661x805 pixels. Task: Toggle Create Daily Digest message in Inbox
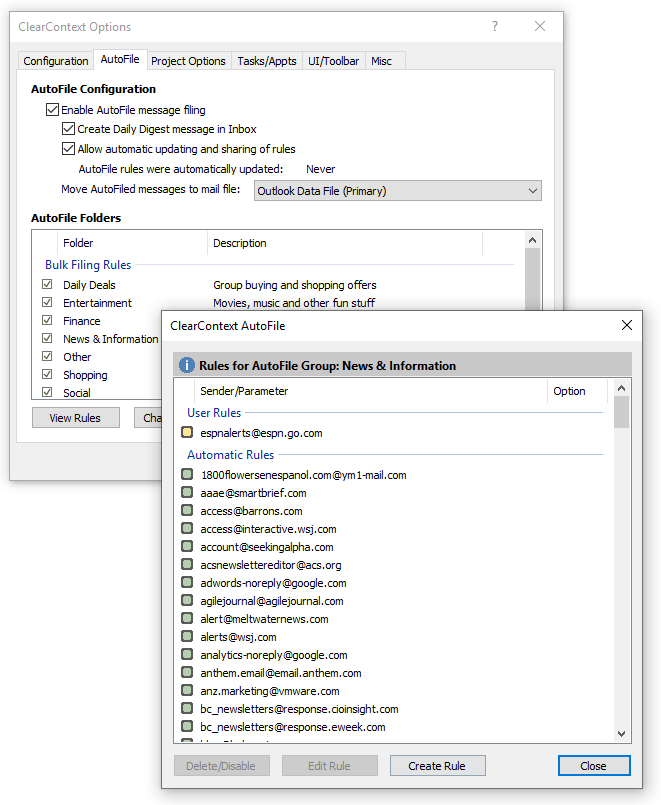pyautogui.click(x=68, y=128)
